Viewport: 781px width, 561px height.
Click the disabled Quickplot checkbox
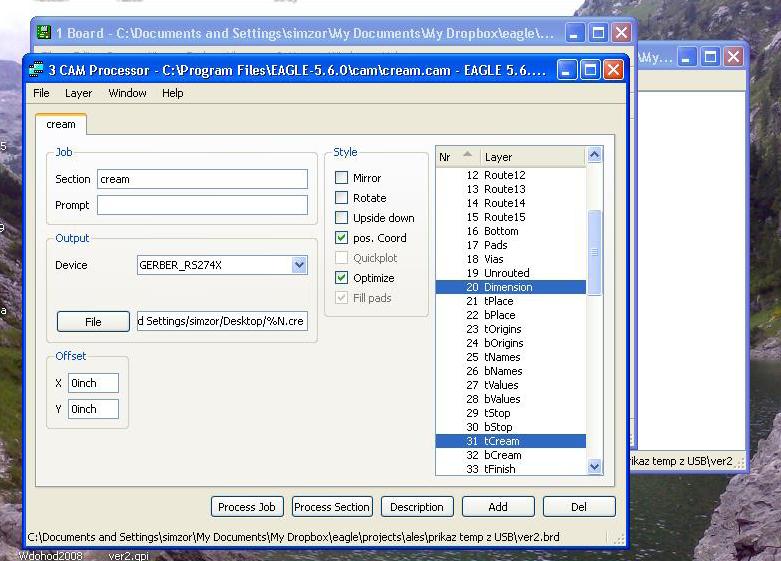point(341,258)
